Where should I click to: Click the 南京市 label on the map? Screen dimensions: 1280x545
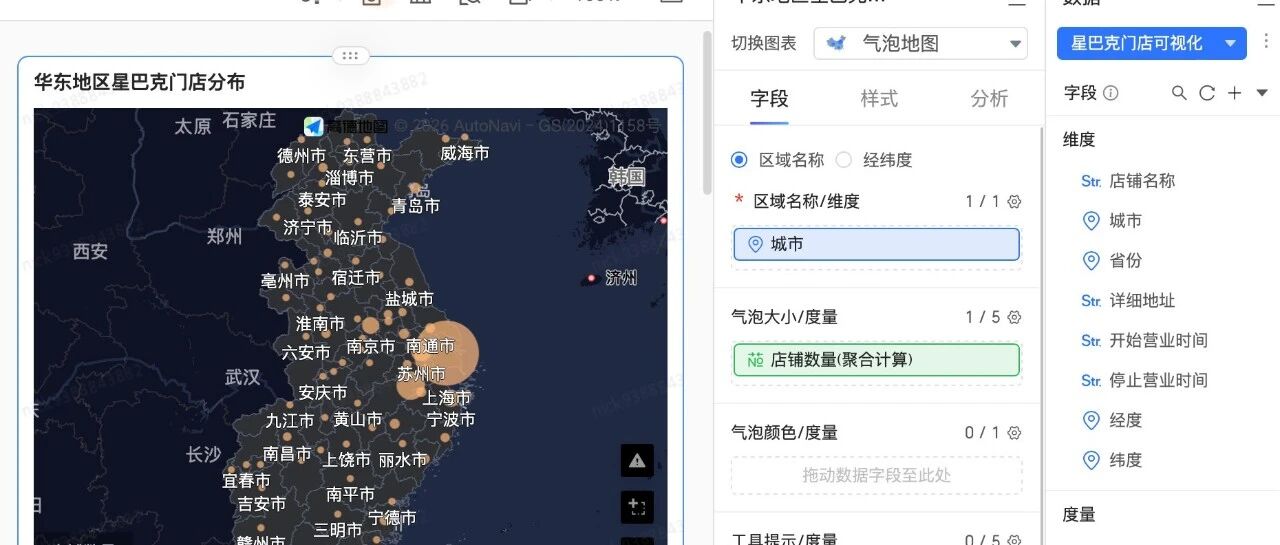pyautogui.click(x=371, y=347)
